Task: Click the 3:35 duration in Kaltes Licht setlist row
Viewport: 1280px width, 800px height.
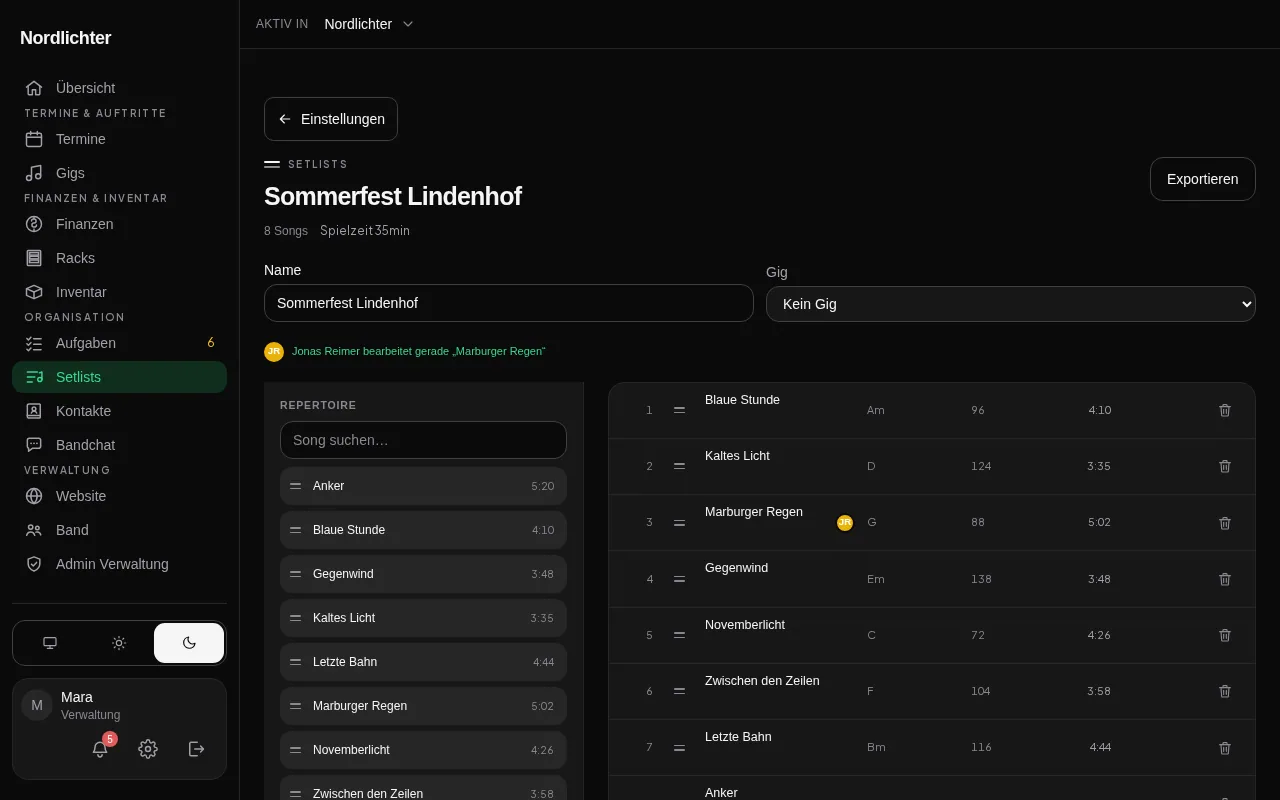Action: (1099, 466)
